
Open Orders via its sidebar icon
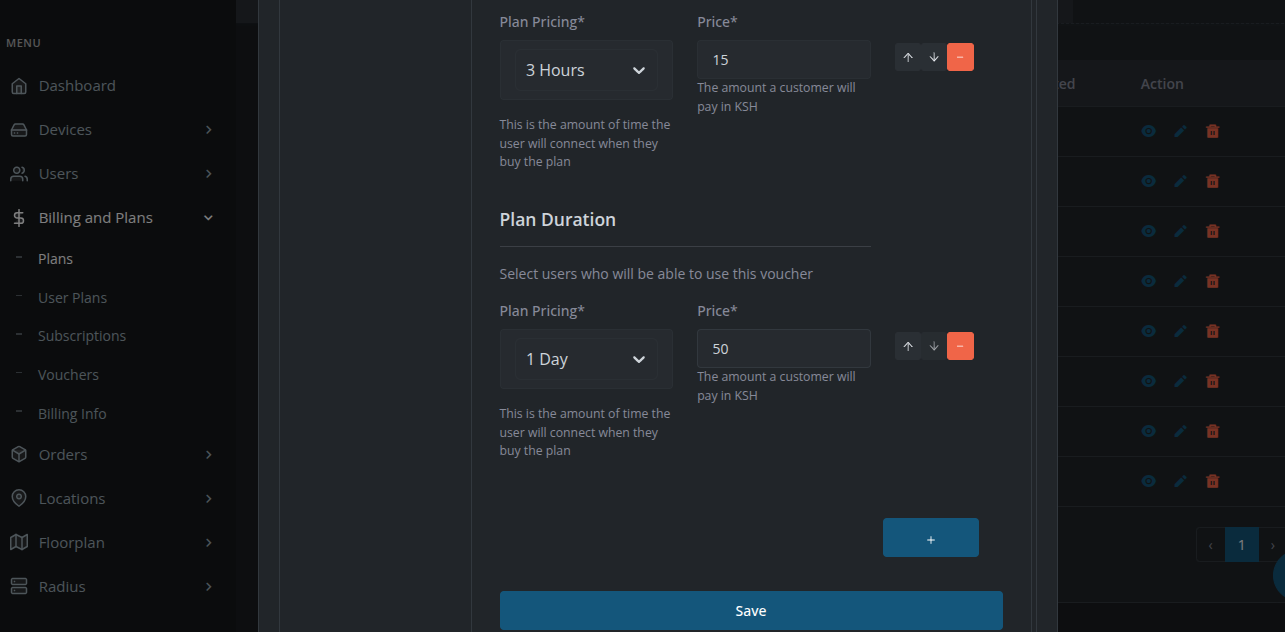point(20,454)
